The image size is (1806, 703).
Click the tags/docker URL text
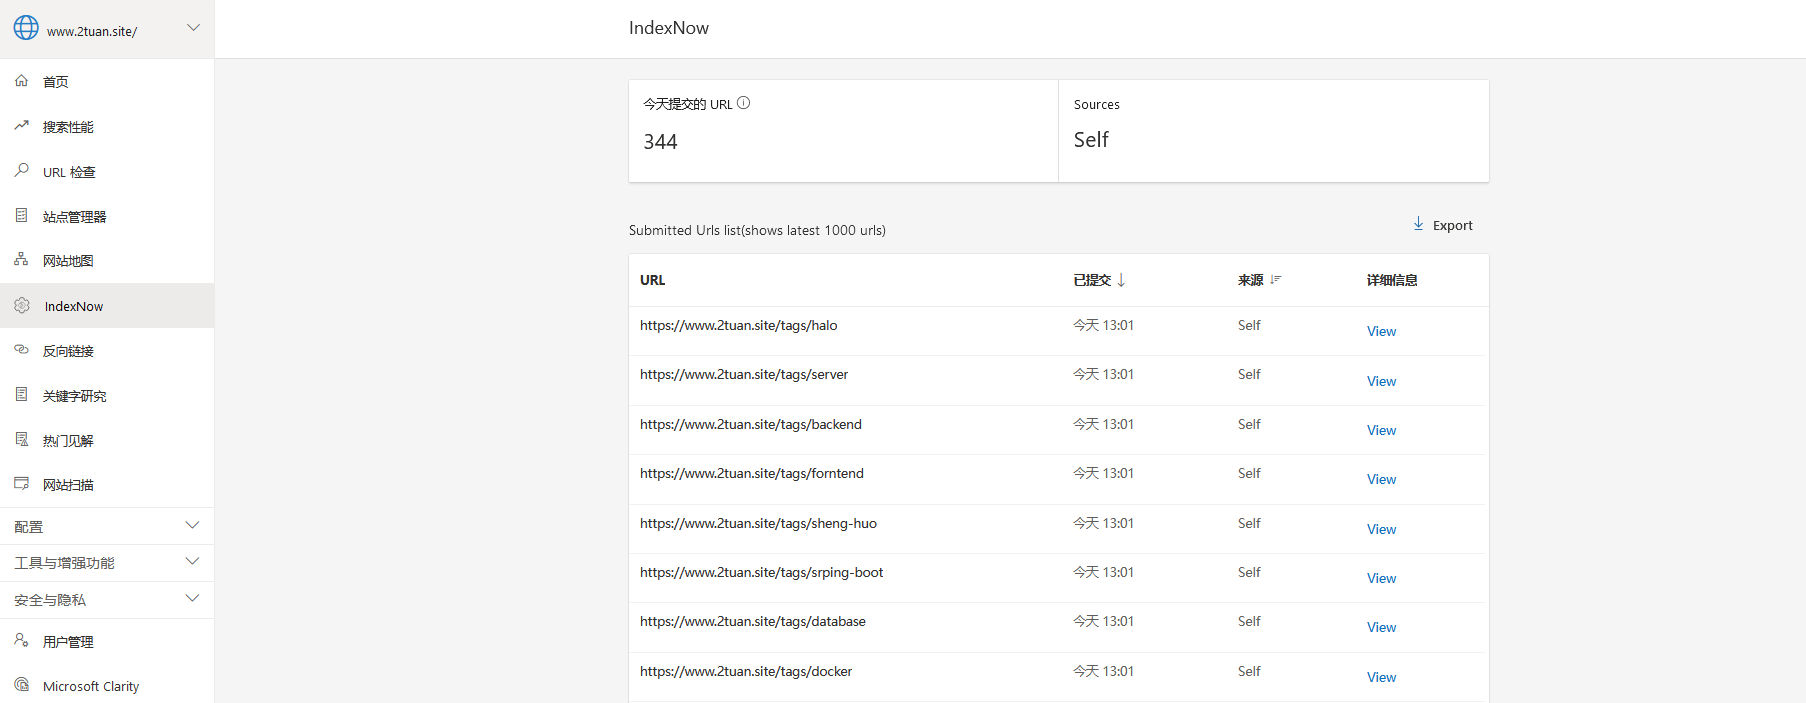pos(746,671)
